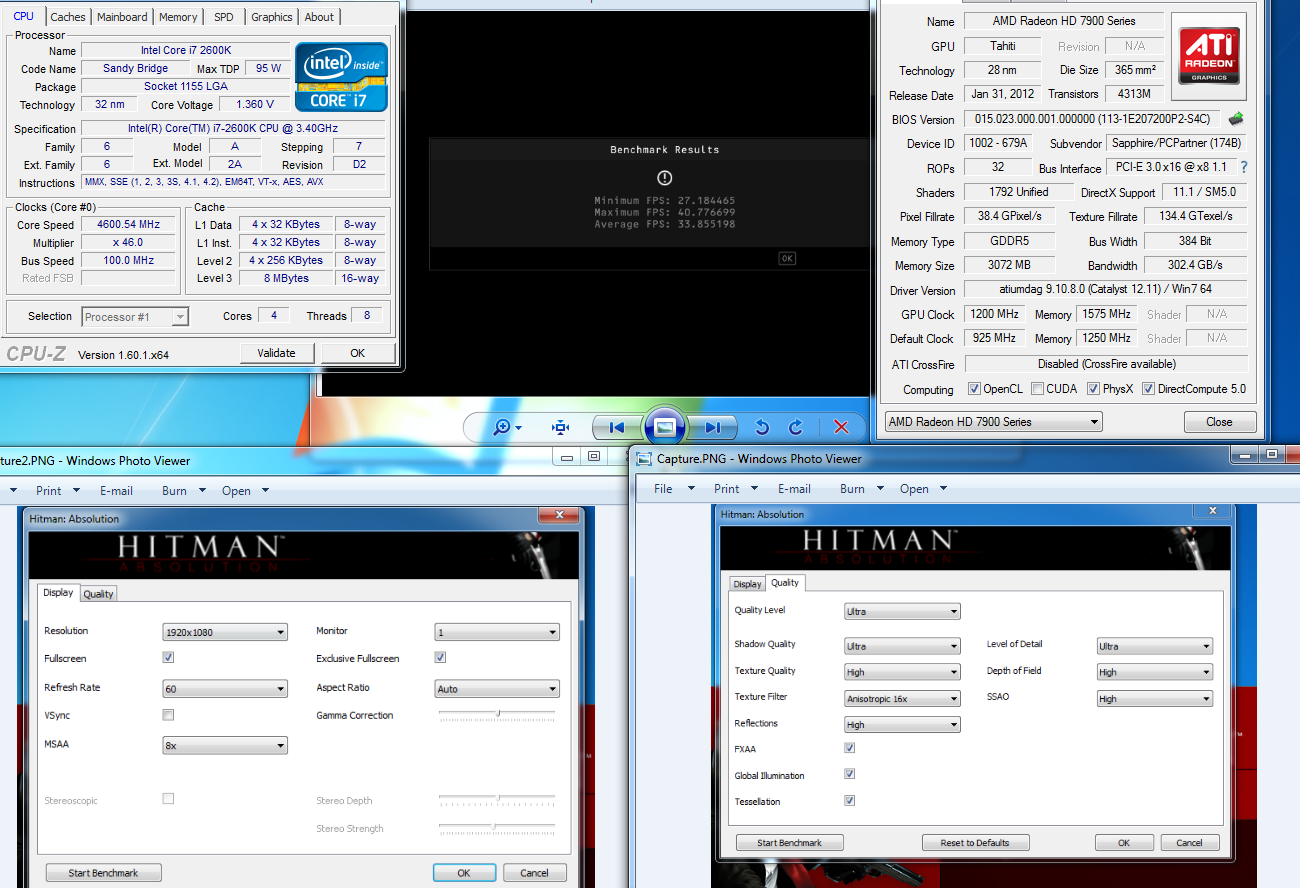The height and width of the screenshot is (888, 1300).
Task: Click the Intel Core i7 logo in CPU-Z
Action: (x=341, y=76)
